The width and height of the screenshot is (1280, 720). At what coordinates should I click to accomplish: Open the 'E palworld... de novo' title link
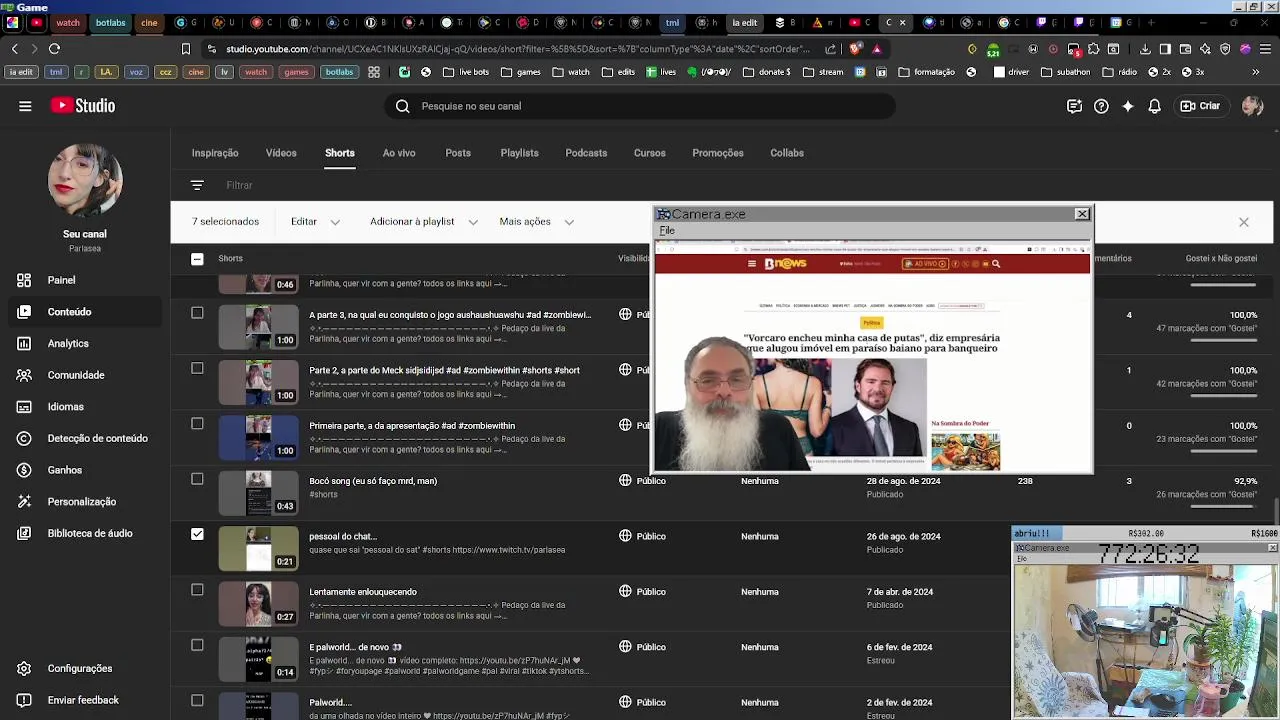pyautogui.click(x=355, y=647)
